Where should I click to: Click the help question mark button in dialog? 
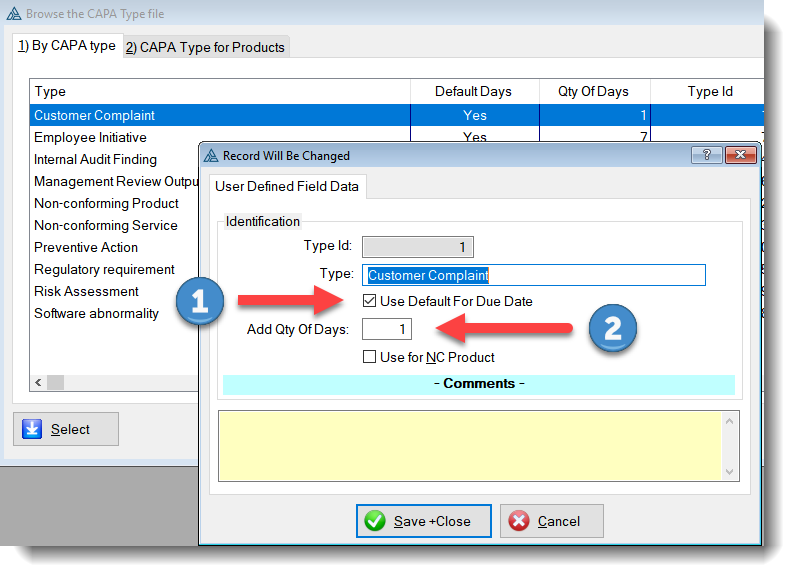coord(706,155)
